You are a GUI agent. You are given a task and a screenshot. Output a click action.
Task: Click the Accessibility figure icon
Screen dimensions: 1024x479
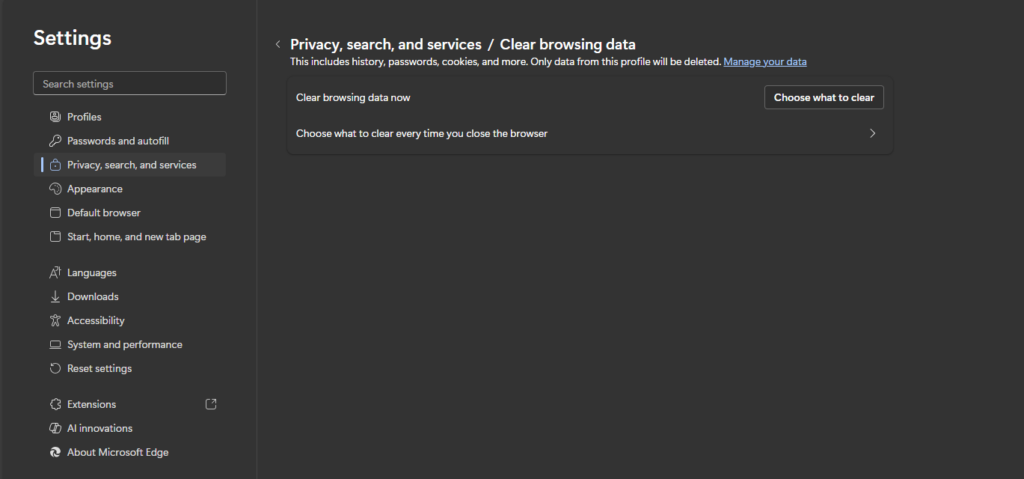[x=56, y=321]
